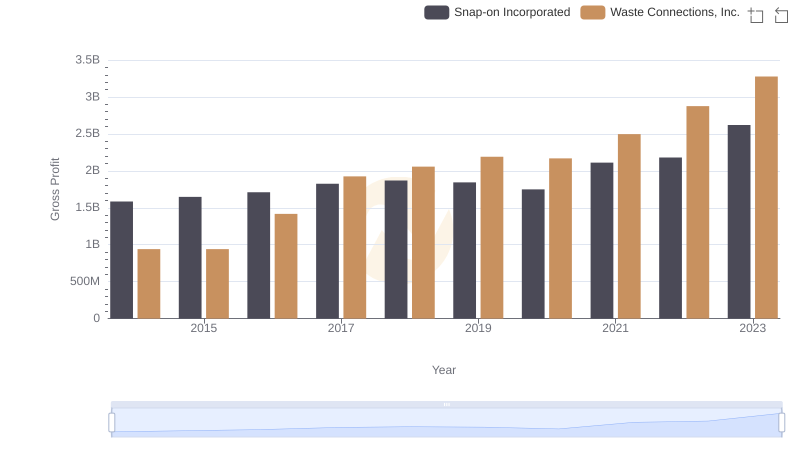Click the Gross Profit axis title
The width and height of the screenshot is (800, 461).
55,189
